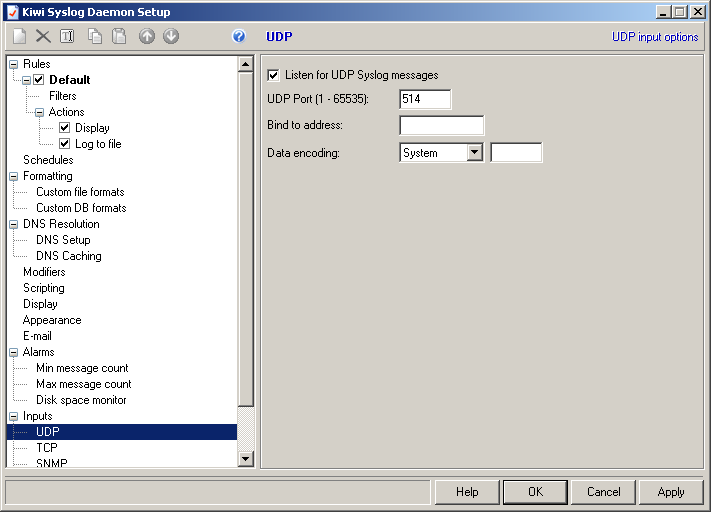The height and width of the screenshot is (512, 711).
Task: Toggle the Log to file checkbox
Action: pyautogui.click(x=64, y=144)
